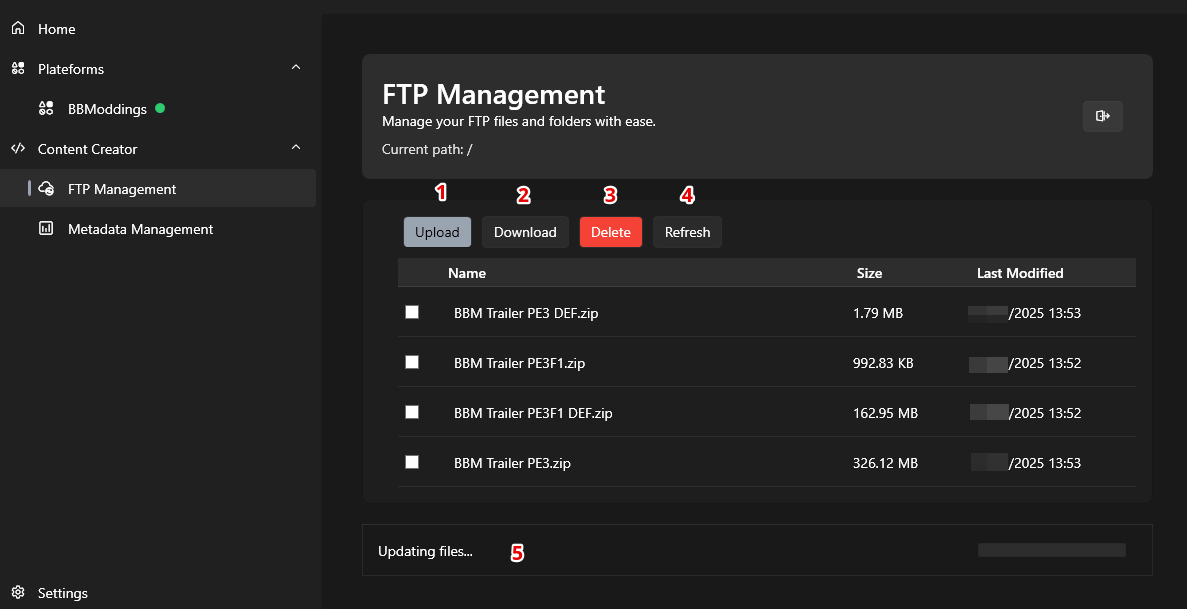The height and width of the screenshot is (609, 1187).
Task: Click the Content Creator code icon
Action: 18,149
